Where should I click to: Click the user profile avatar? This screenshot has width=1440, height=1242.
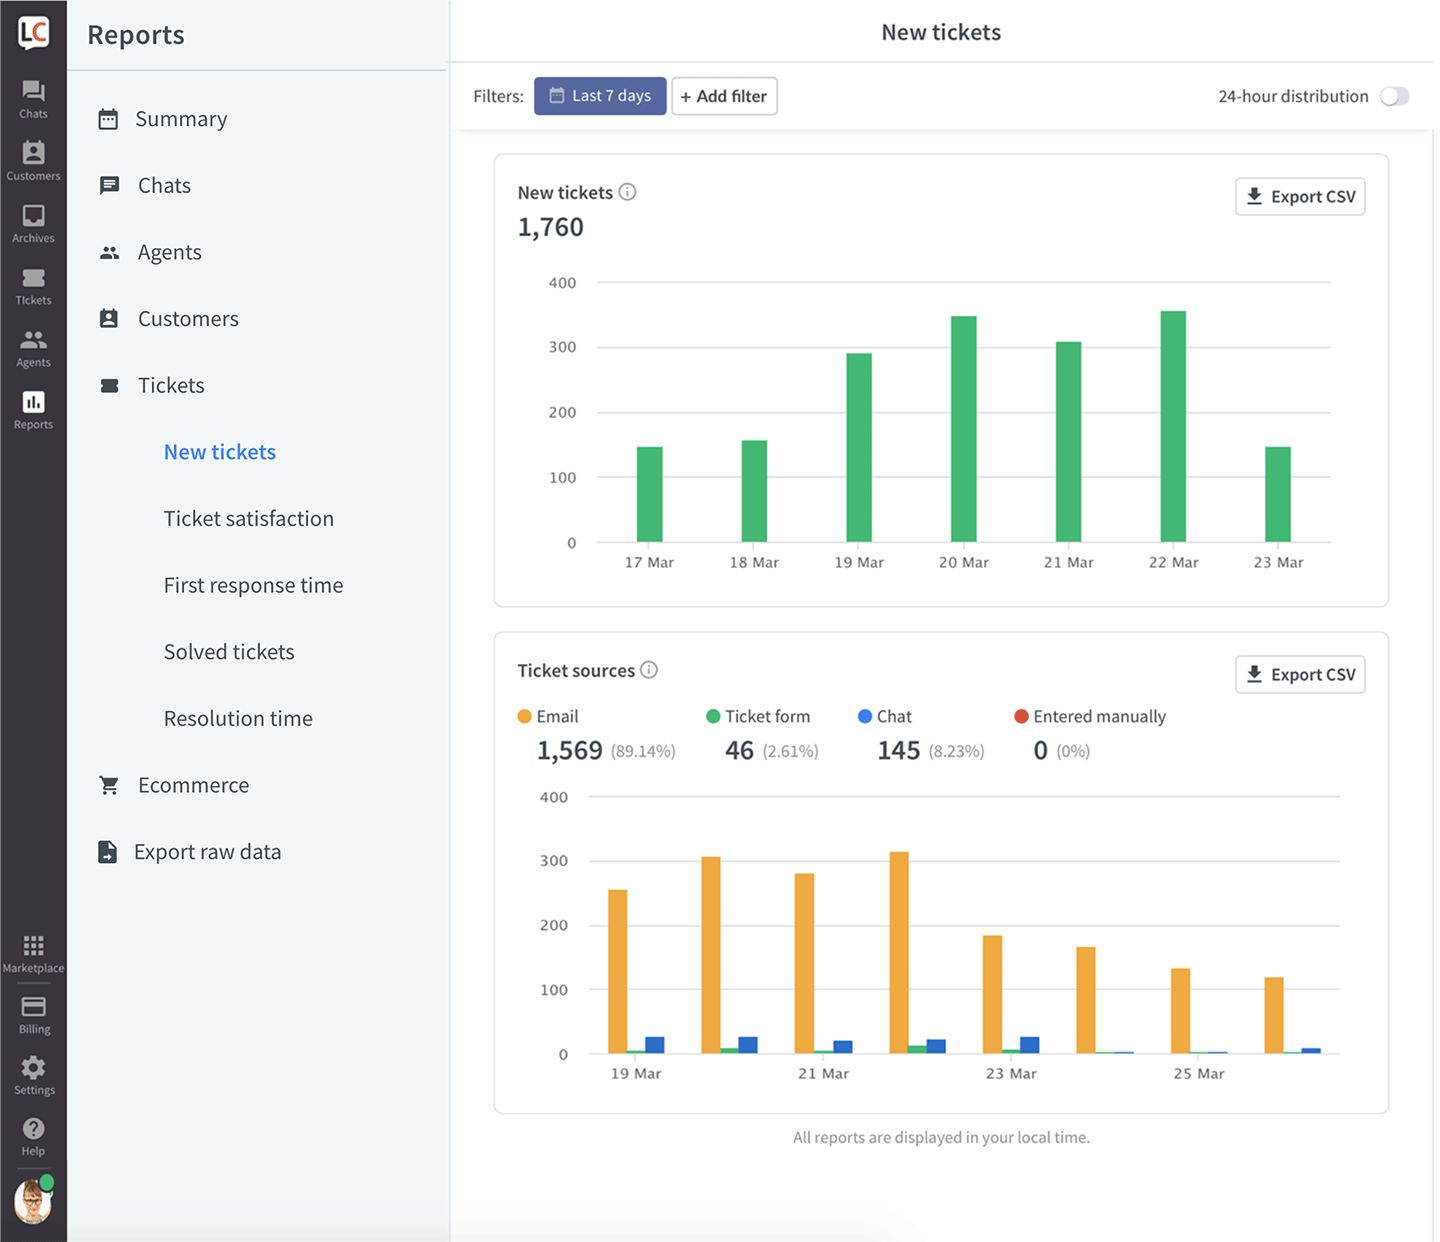[33, 1201]
